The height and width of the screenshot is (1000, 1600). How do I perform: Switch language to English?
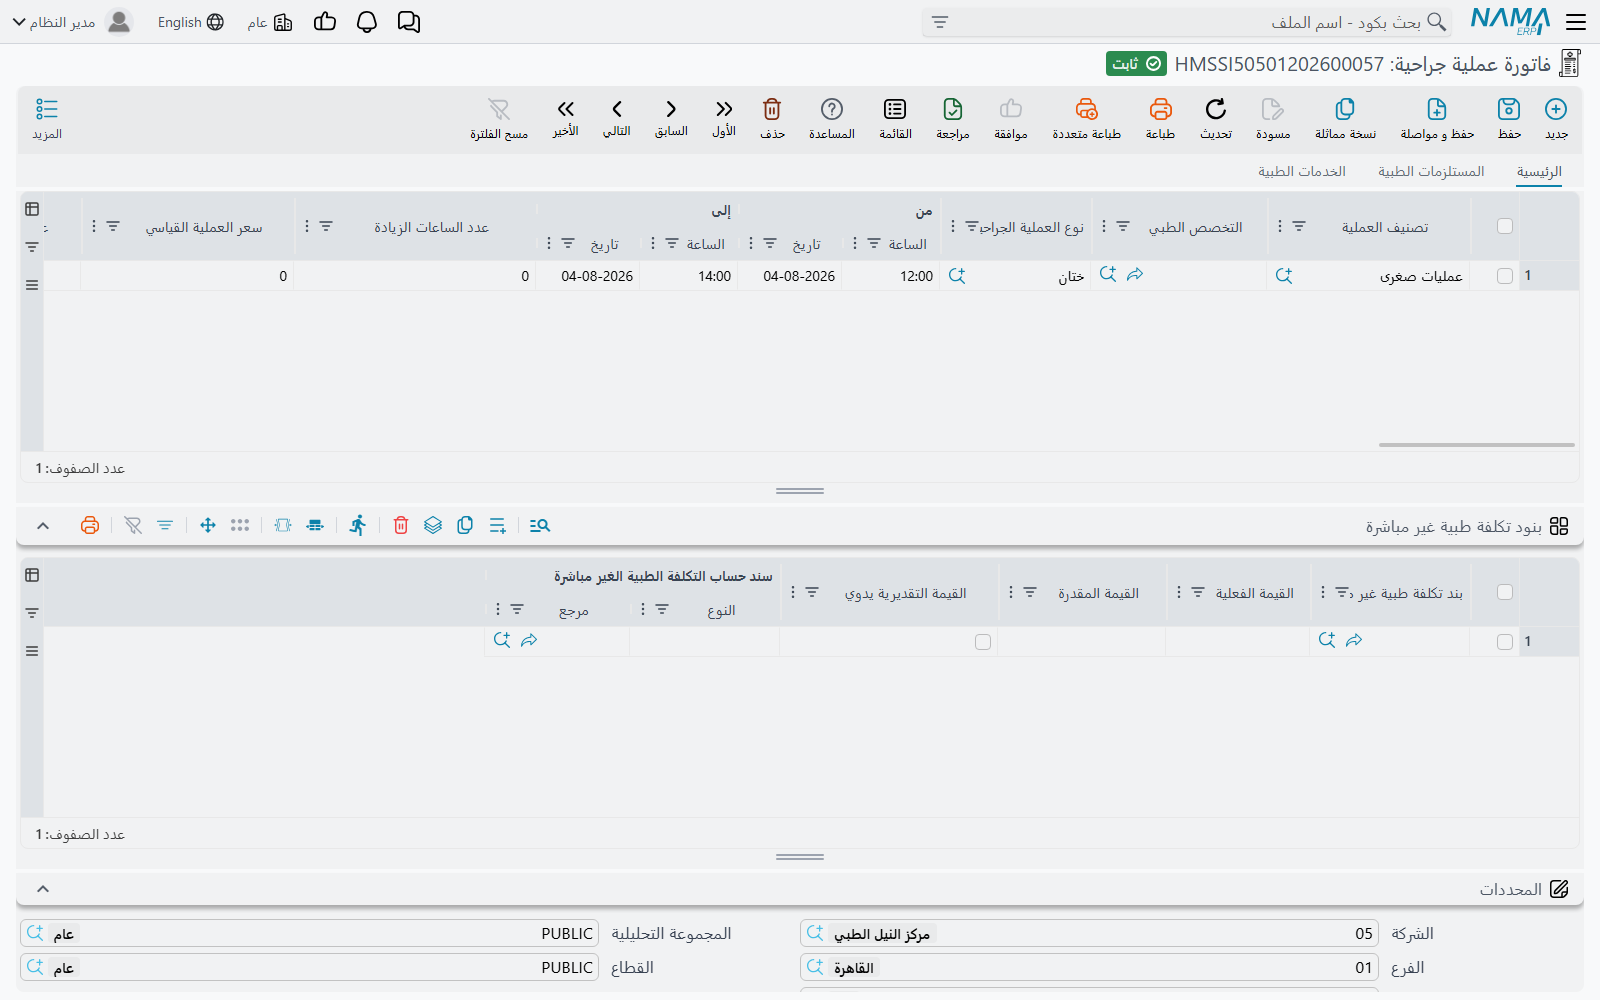click(191, 22)
